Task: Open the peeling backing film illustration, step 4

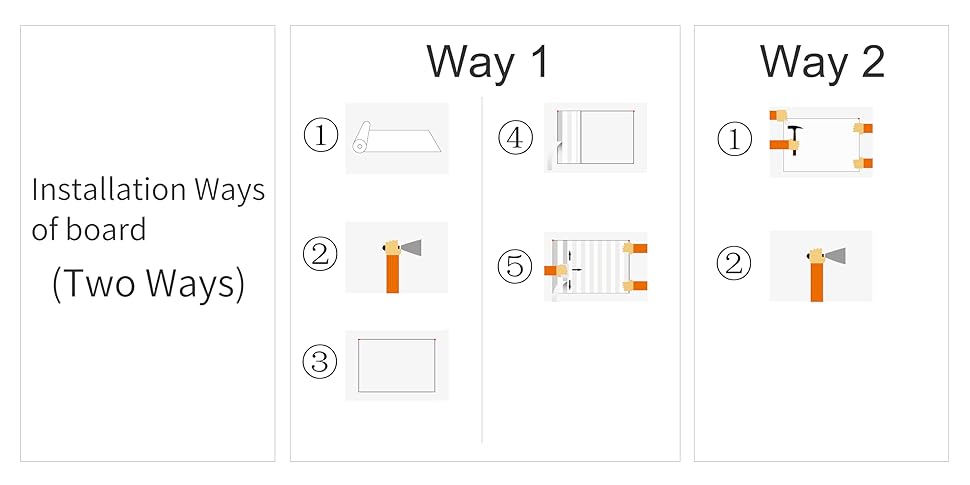Action: click(x=595, y=137)
